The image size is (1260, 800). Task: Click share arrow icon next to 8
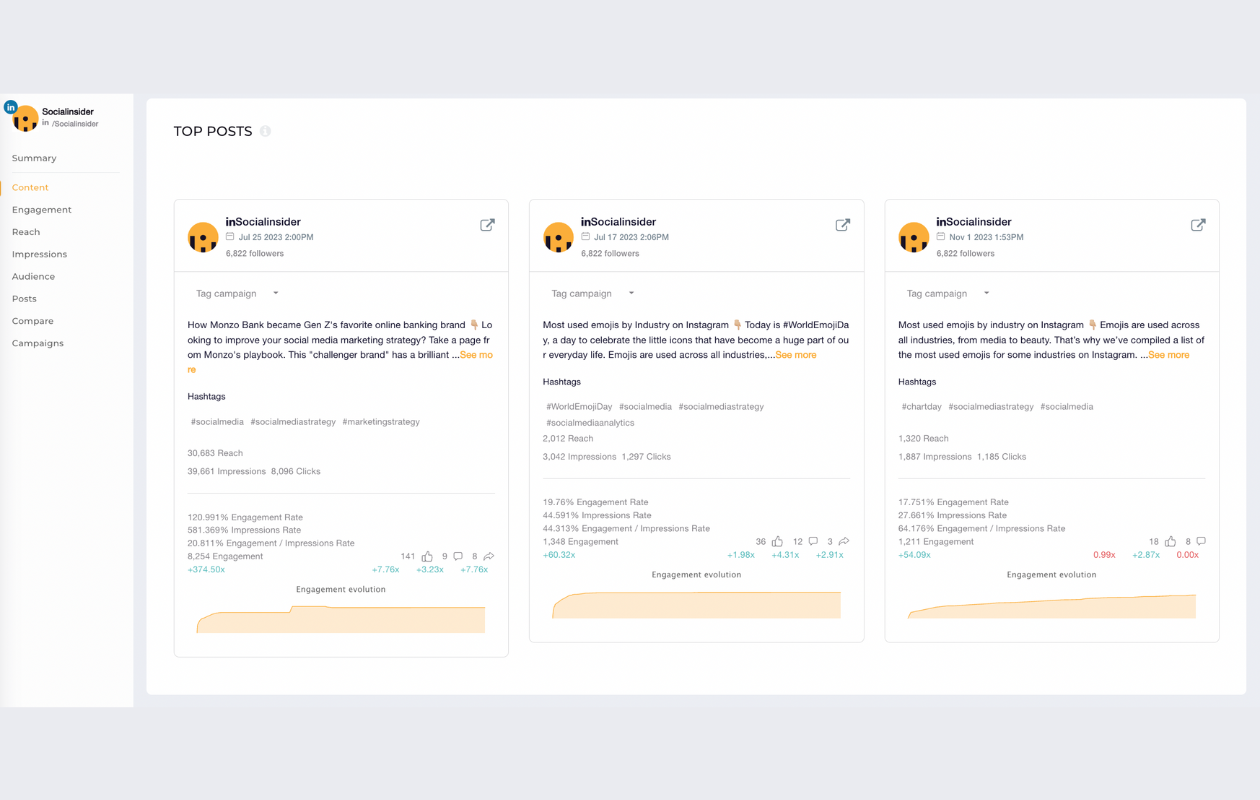[x=488, y=556]
